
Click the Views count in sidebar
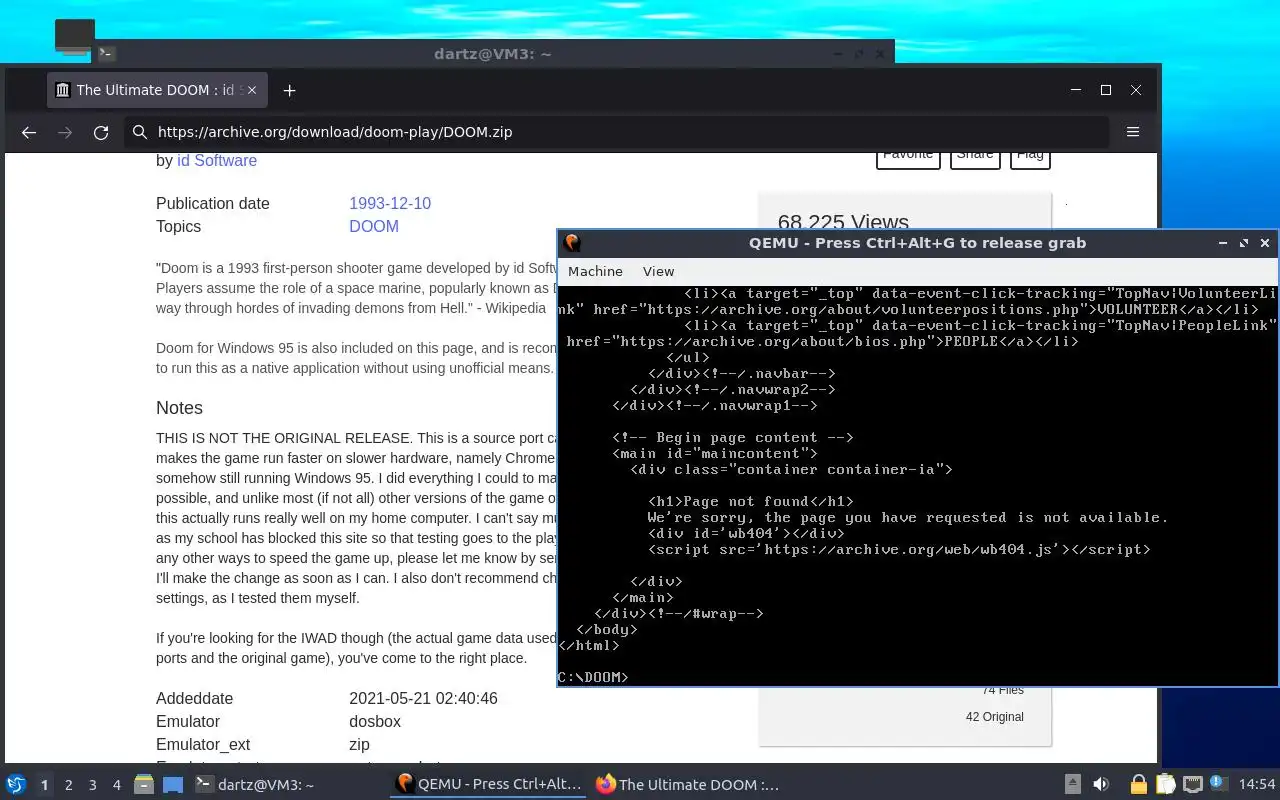coord(843,223)
